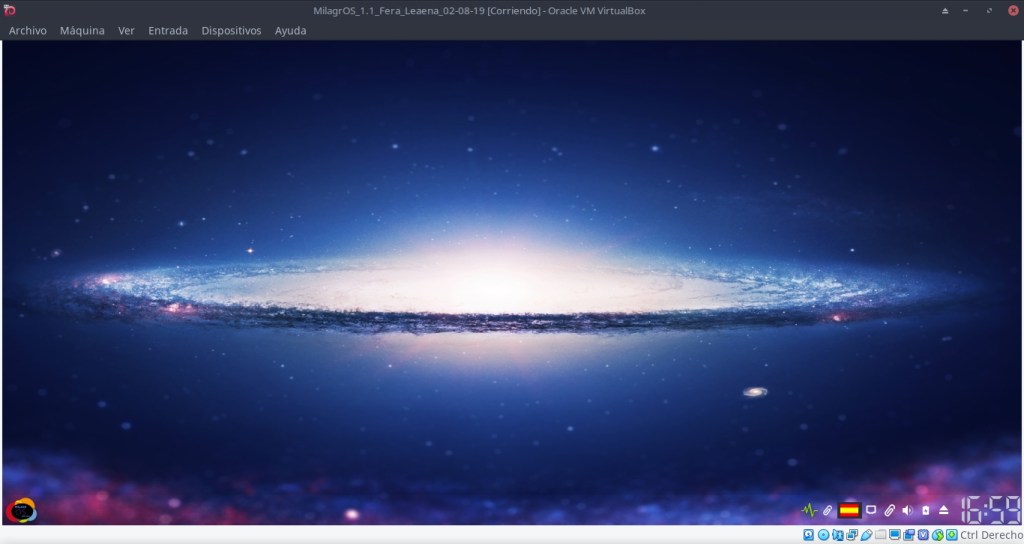The height and width of the screenshot is (544, 1024).
Task: Open the Entrada menu
Action: pos(168,30)
